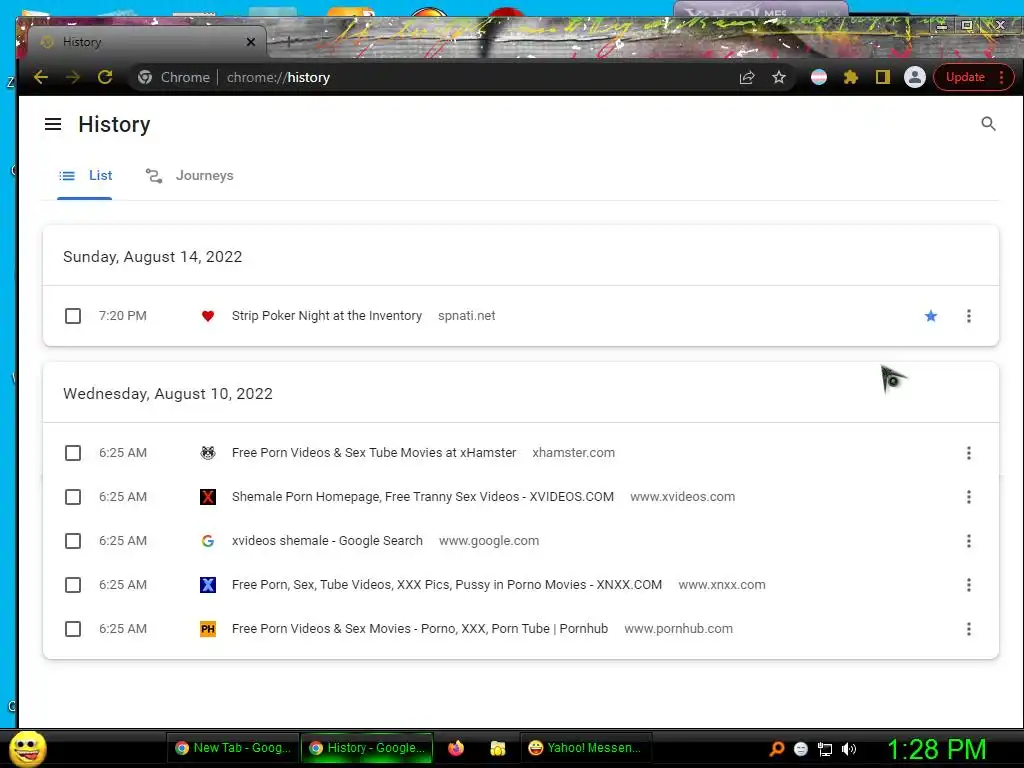Click the volume speaker tray icon

(x=849, y=749)
